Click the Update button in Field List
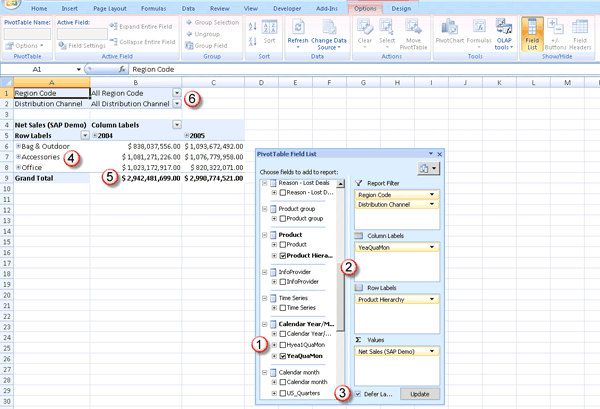Viewport: 600px width, 409px height. [x=420, y=395]
